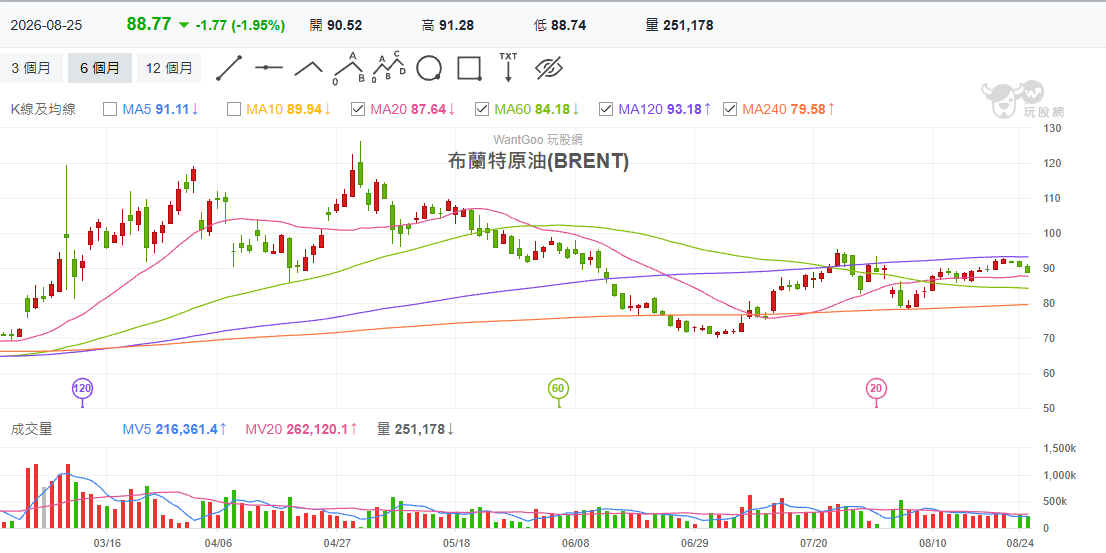Select the horizontal line drawing tool

click(269, 68)
